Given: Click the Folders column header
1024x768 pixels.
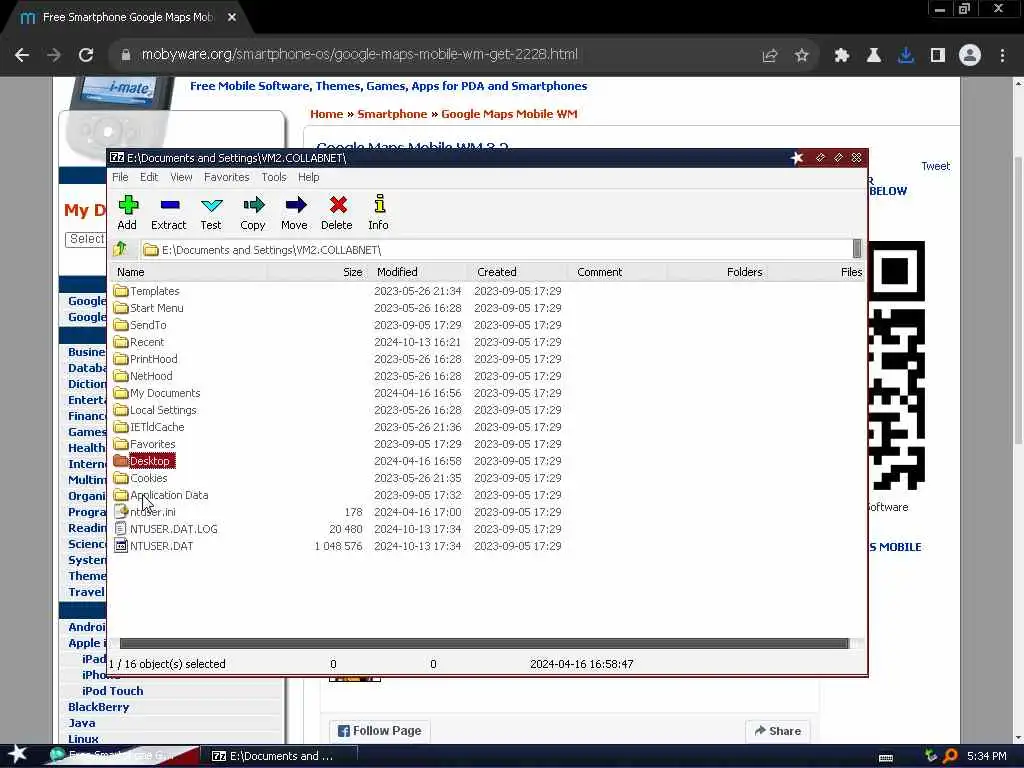Looking at the screenshot, I should click(716, 272).
